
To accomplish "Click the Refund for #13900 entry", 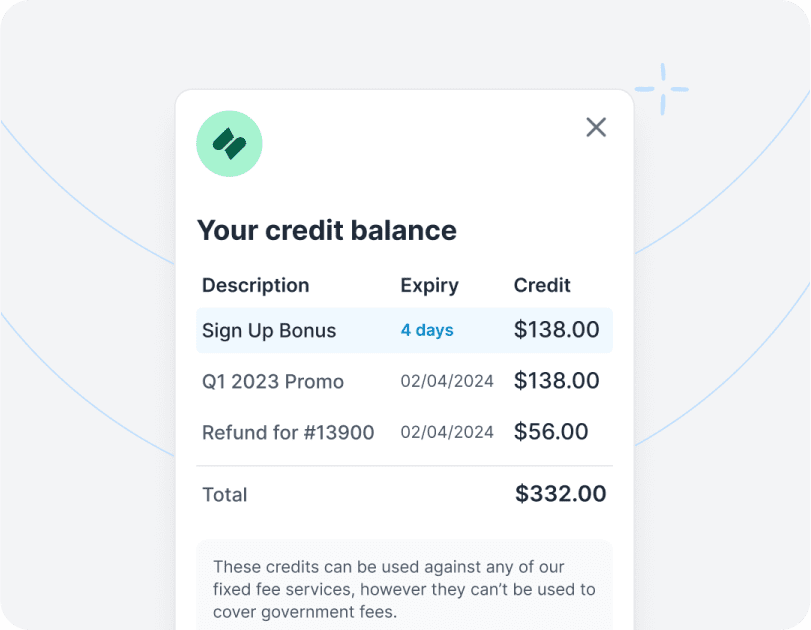I will click(x=288, y=432).
